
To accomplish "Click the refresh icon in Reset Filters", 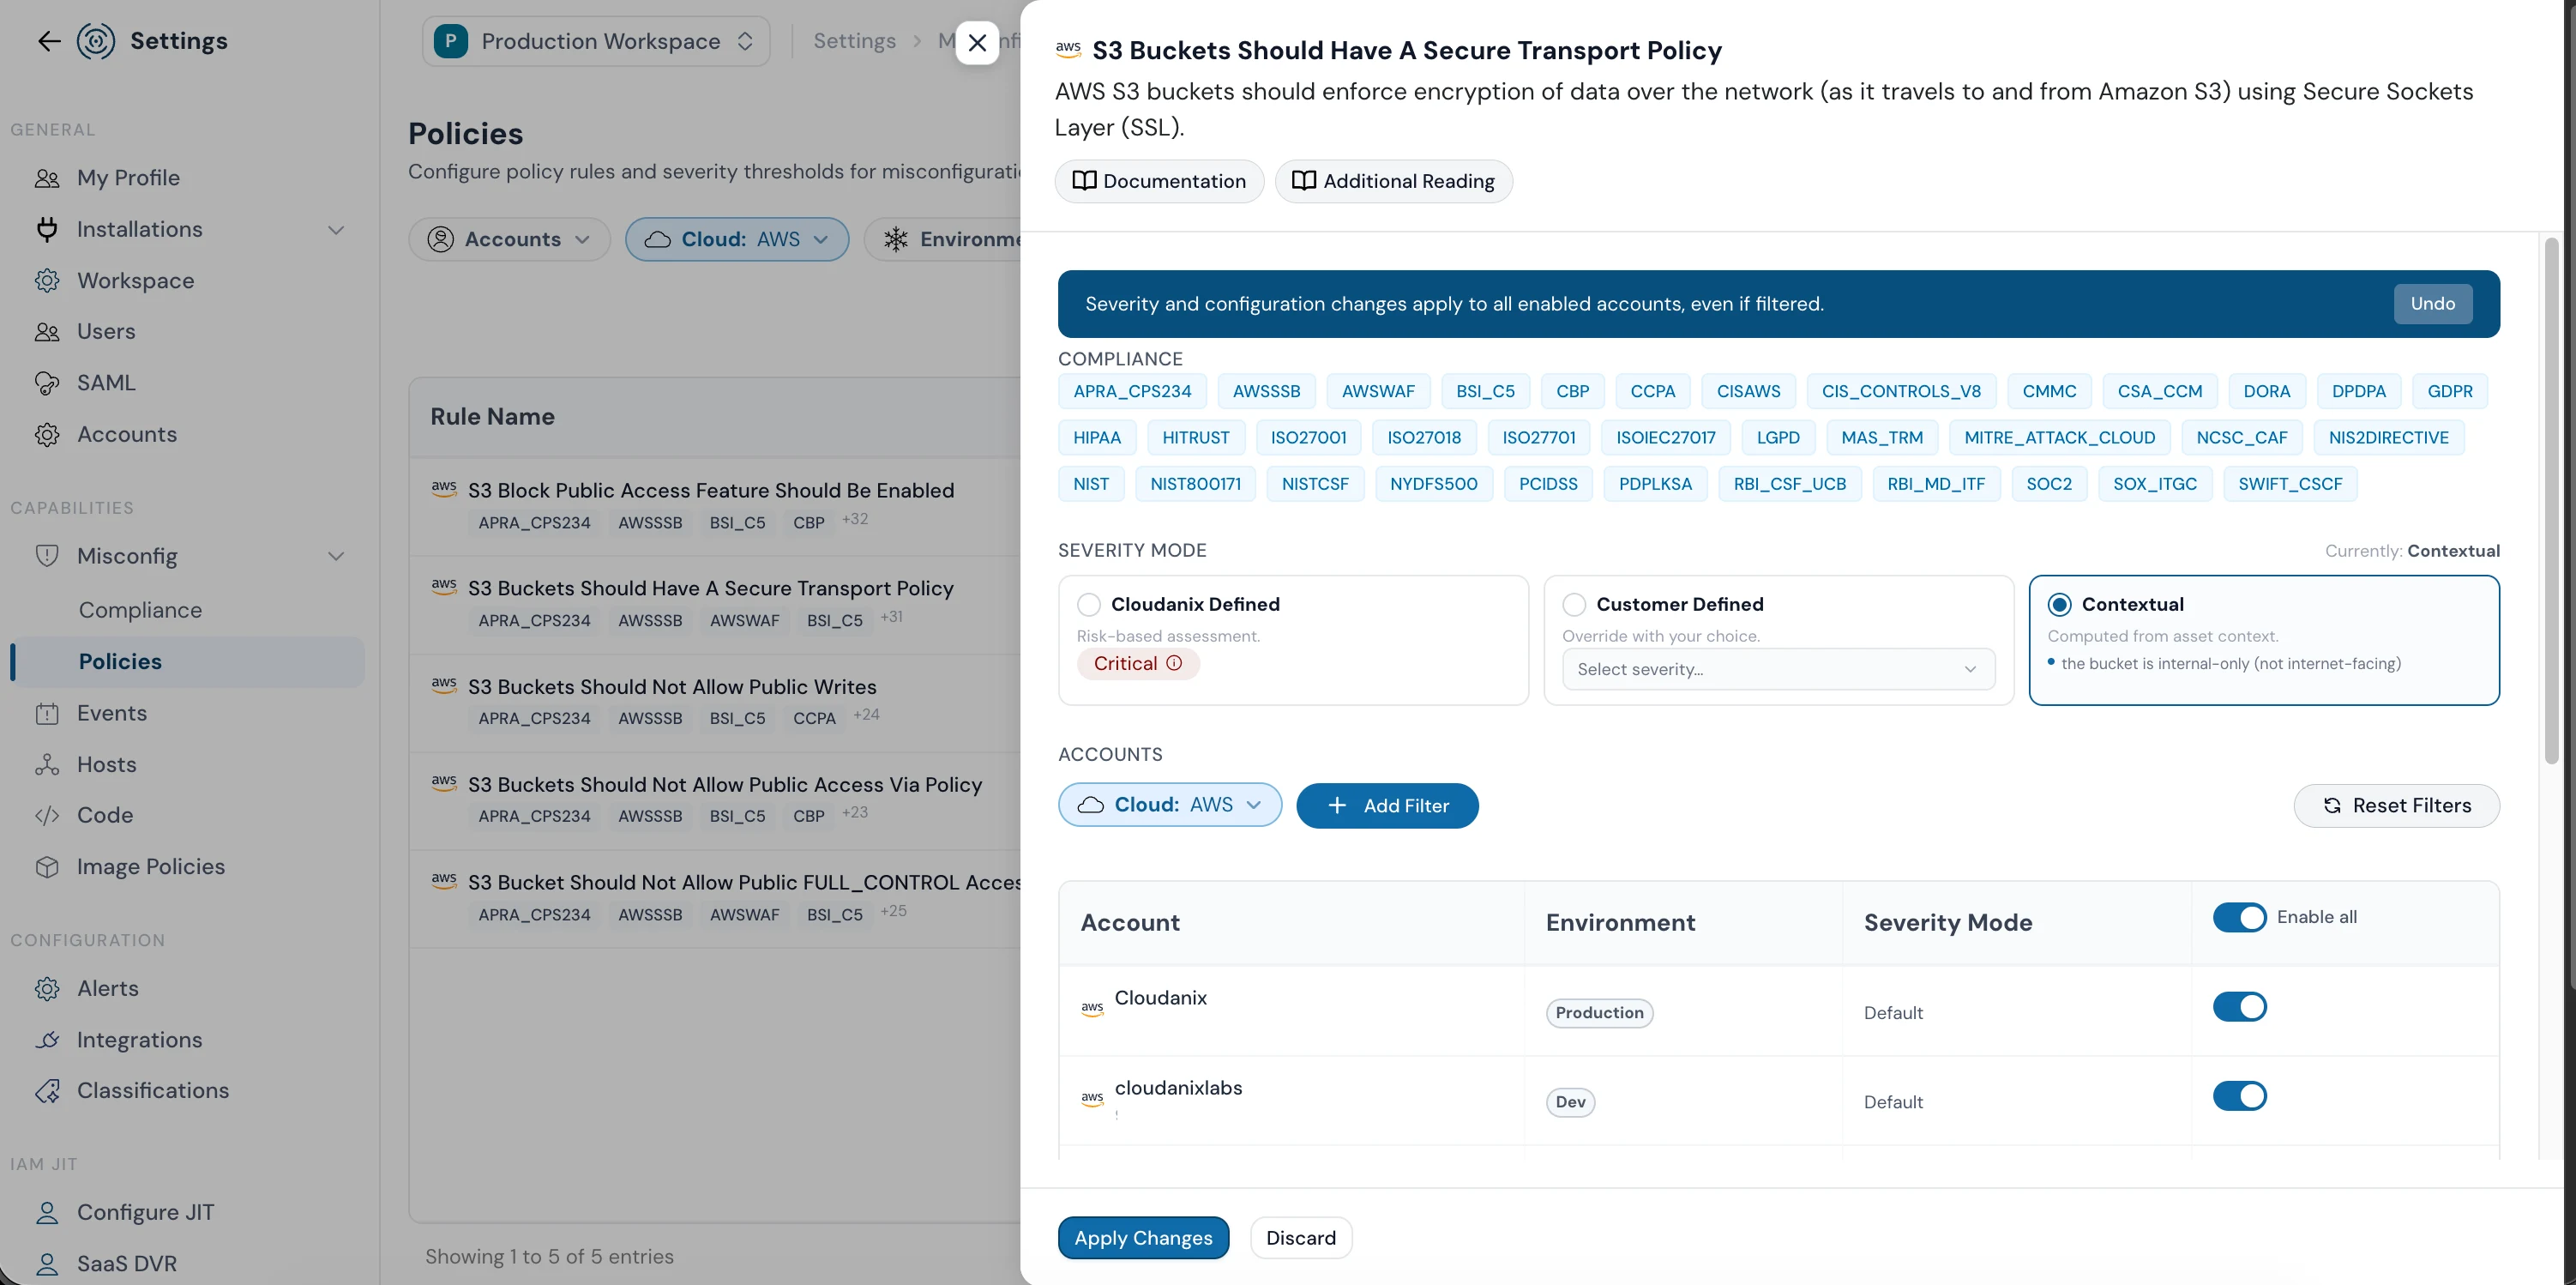I will coord(2332,806).
